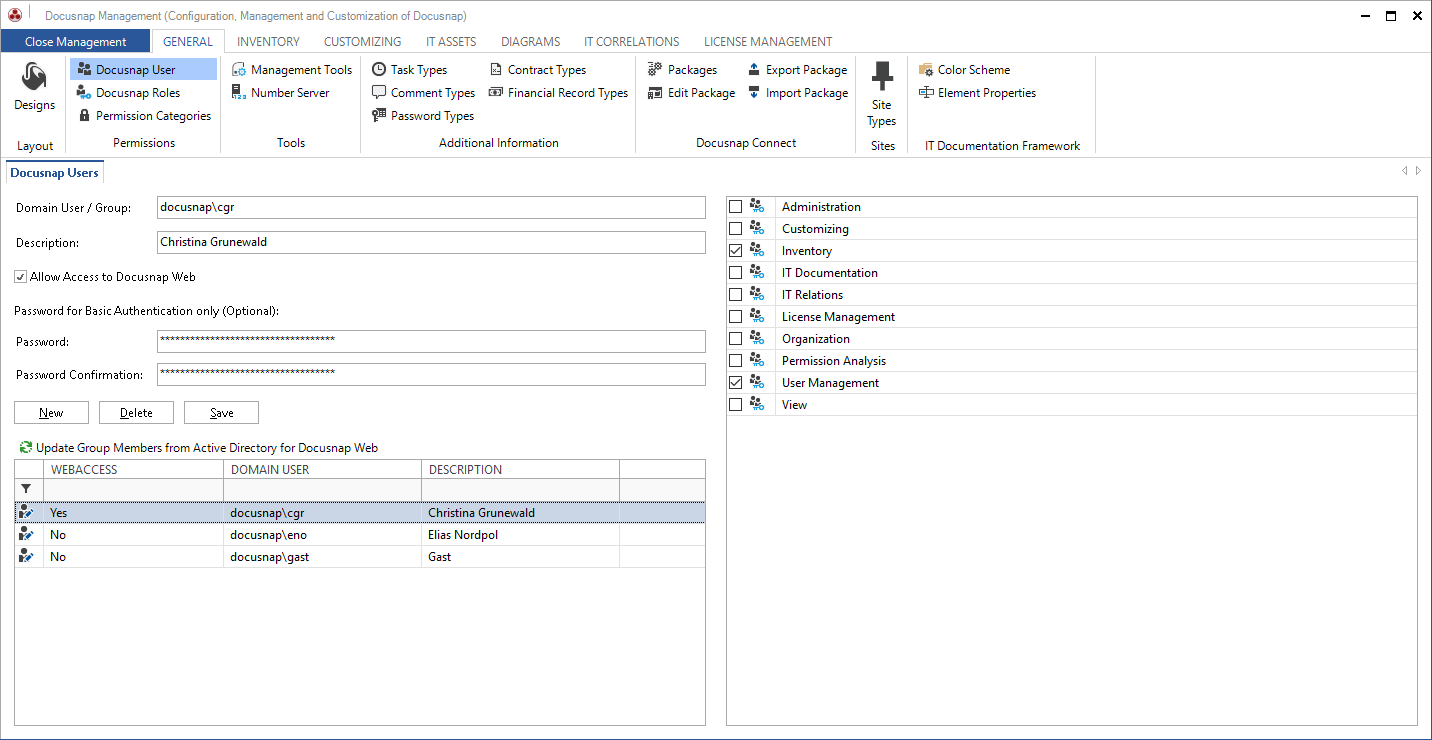Check the License Management role
1432x740 pixels.
[736, 317]
